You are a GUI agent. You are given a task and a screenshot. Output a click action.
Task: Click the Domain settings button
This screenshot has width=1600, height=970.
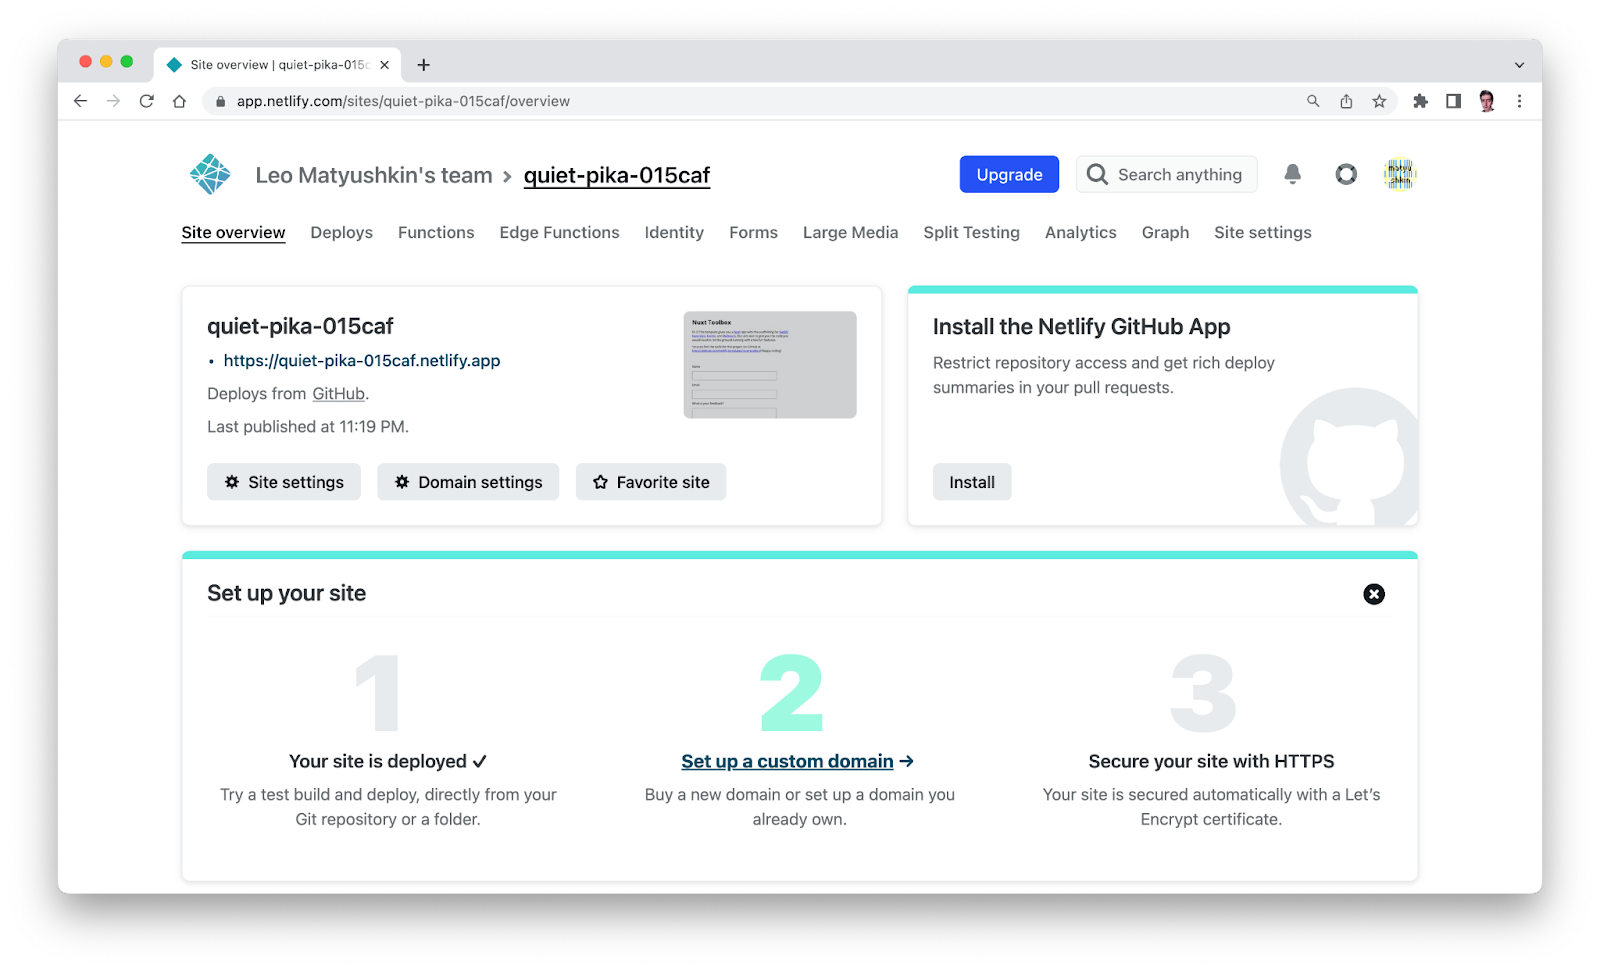point(468,482)
